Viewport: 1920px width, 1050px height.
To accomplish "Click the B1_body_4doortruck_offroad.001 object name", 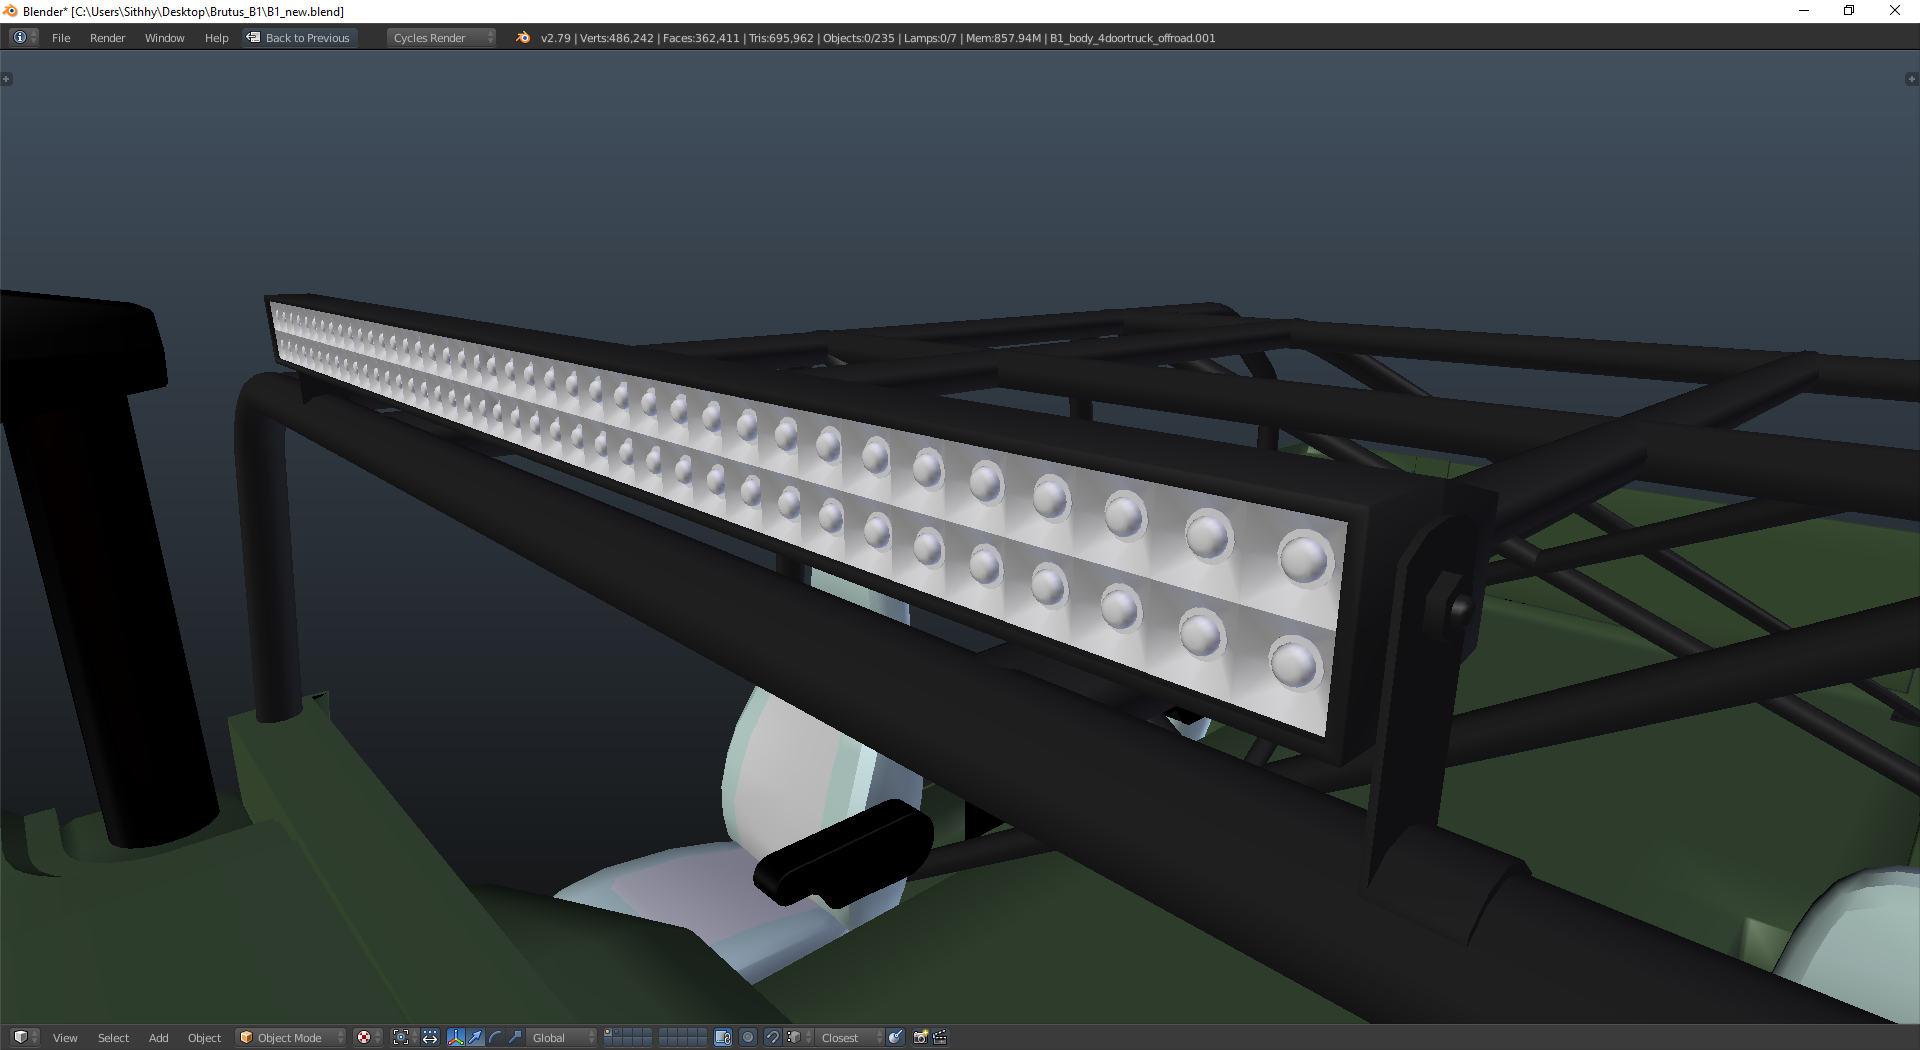I will tap(1133, 38).
